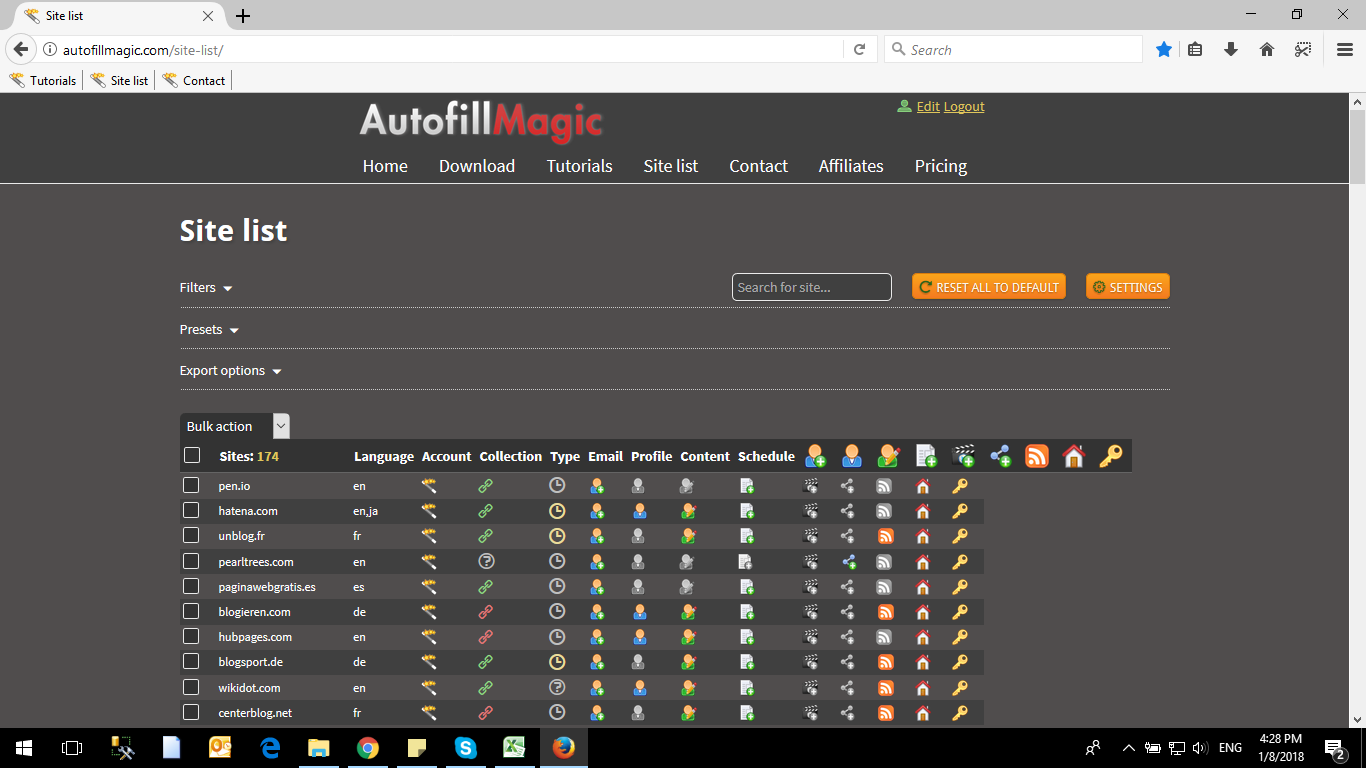Viewport: 1366px width, 768px height.
Task: Open Tutorials in the main navigation menu
Action: point(580,166)
